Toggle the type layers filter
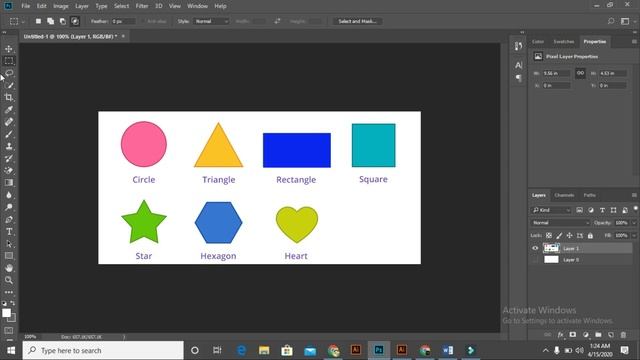Image resolution: width=640 pixels, height=360 pixels. pyautogui.click(x=602, y=210)
